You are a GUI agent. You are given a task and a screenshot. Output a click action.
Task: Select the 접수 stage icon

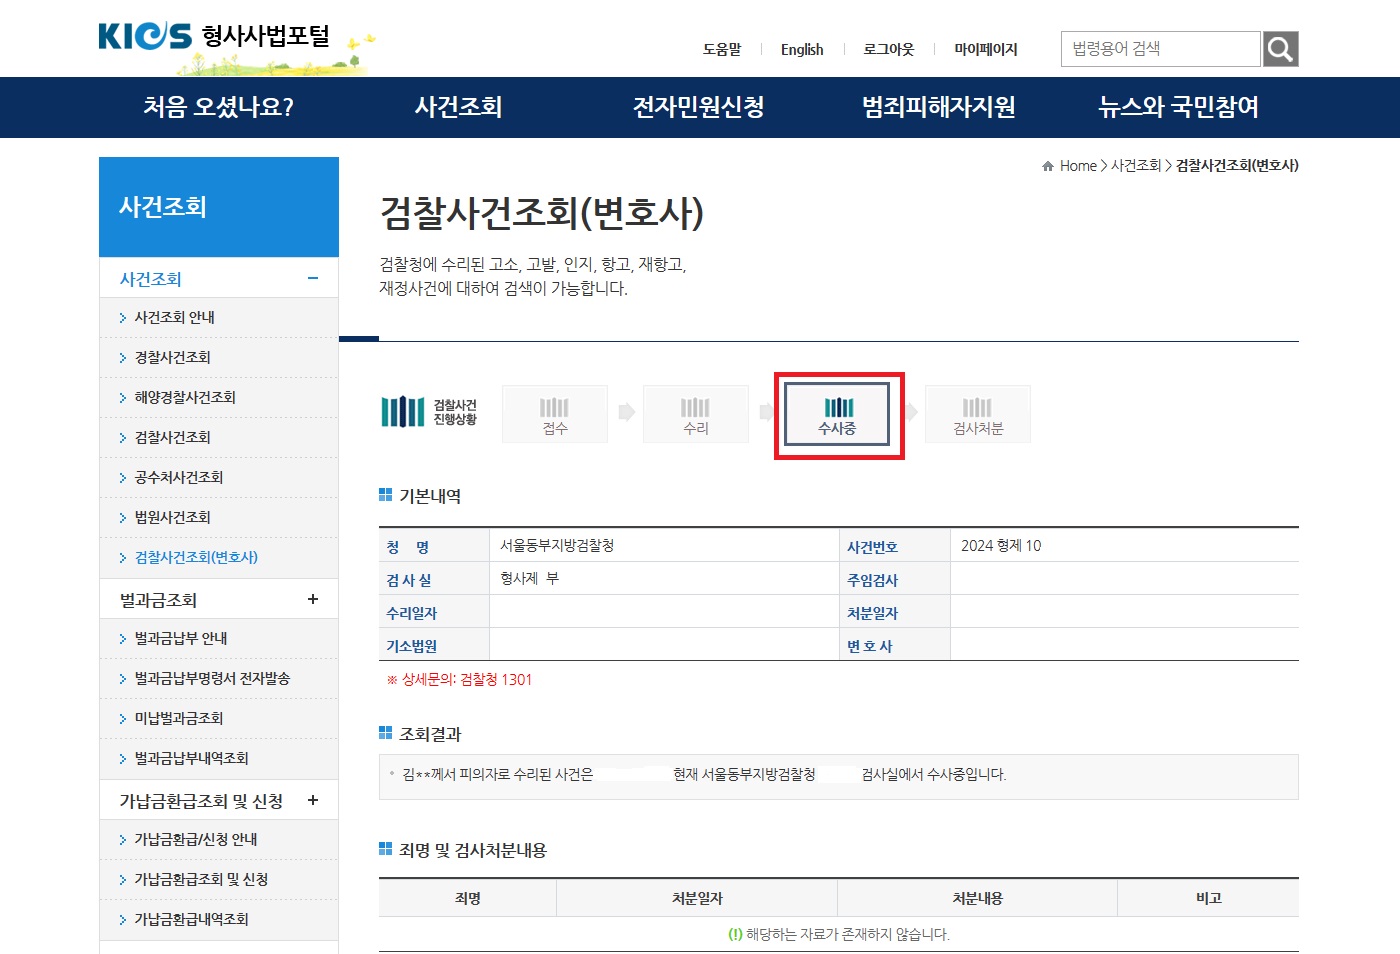point(554,413)
